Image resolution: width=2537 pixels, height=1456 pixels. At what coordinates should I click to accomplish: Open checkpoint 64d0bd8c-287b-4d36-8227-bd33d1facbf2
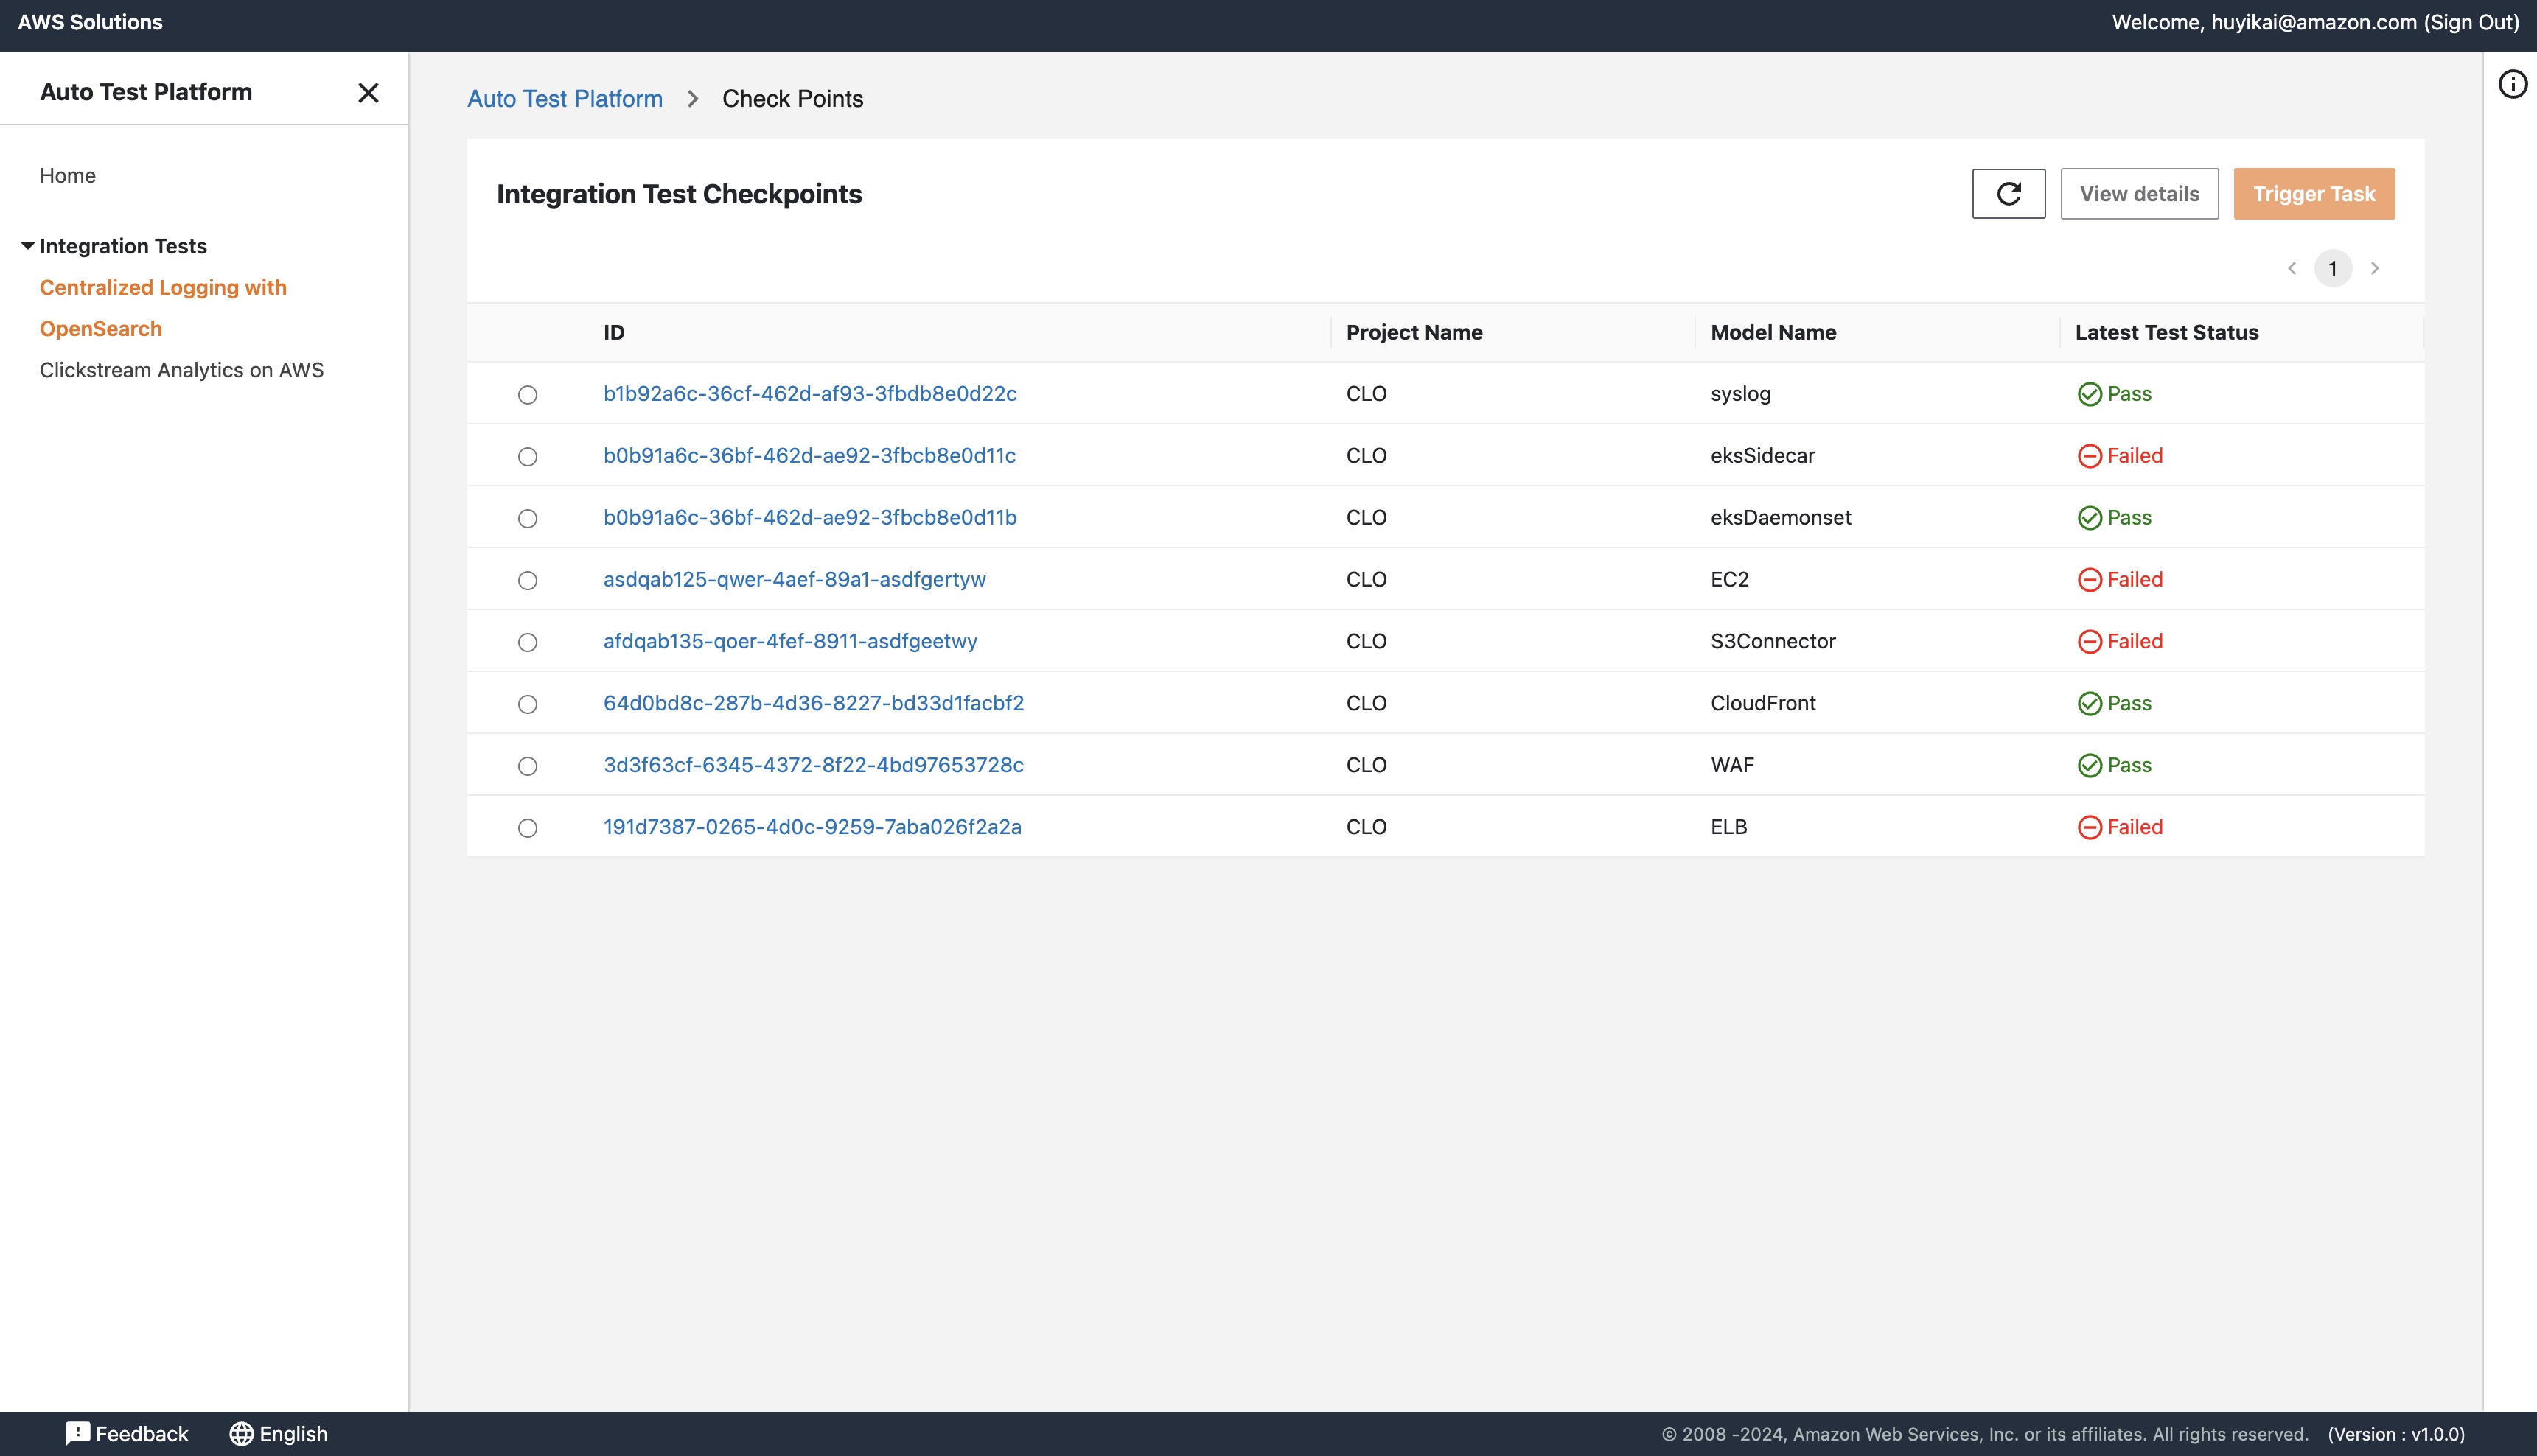click(x=813, y=704)
